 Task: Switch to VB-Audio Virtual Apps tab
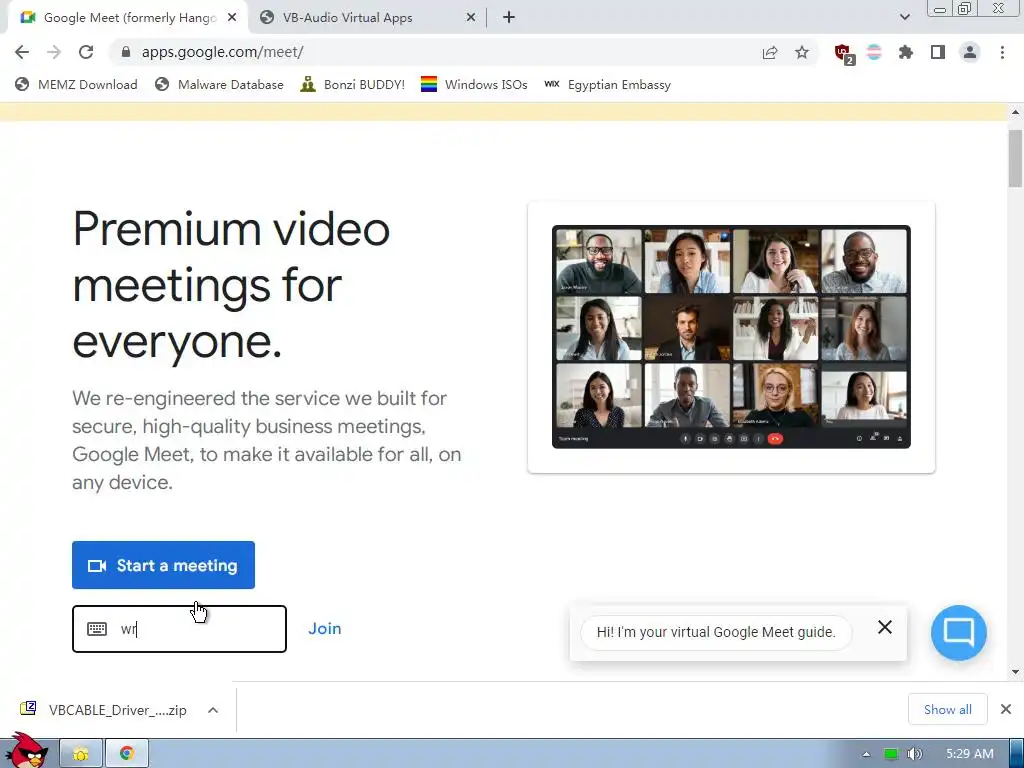(367, 18)
